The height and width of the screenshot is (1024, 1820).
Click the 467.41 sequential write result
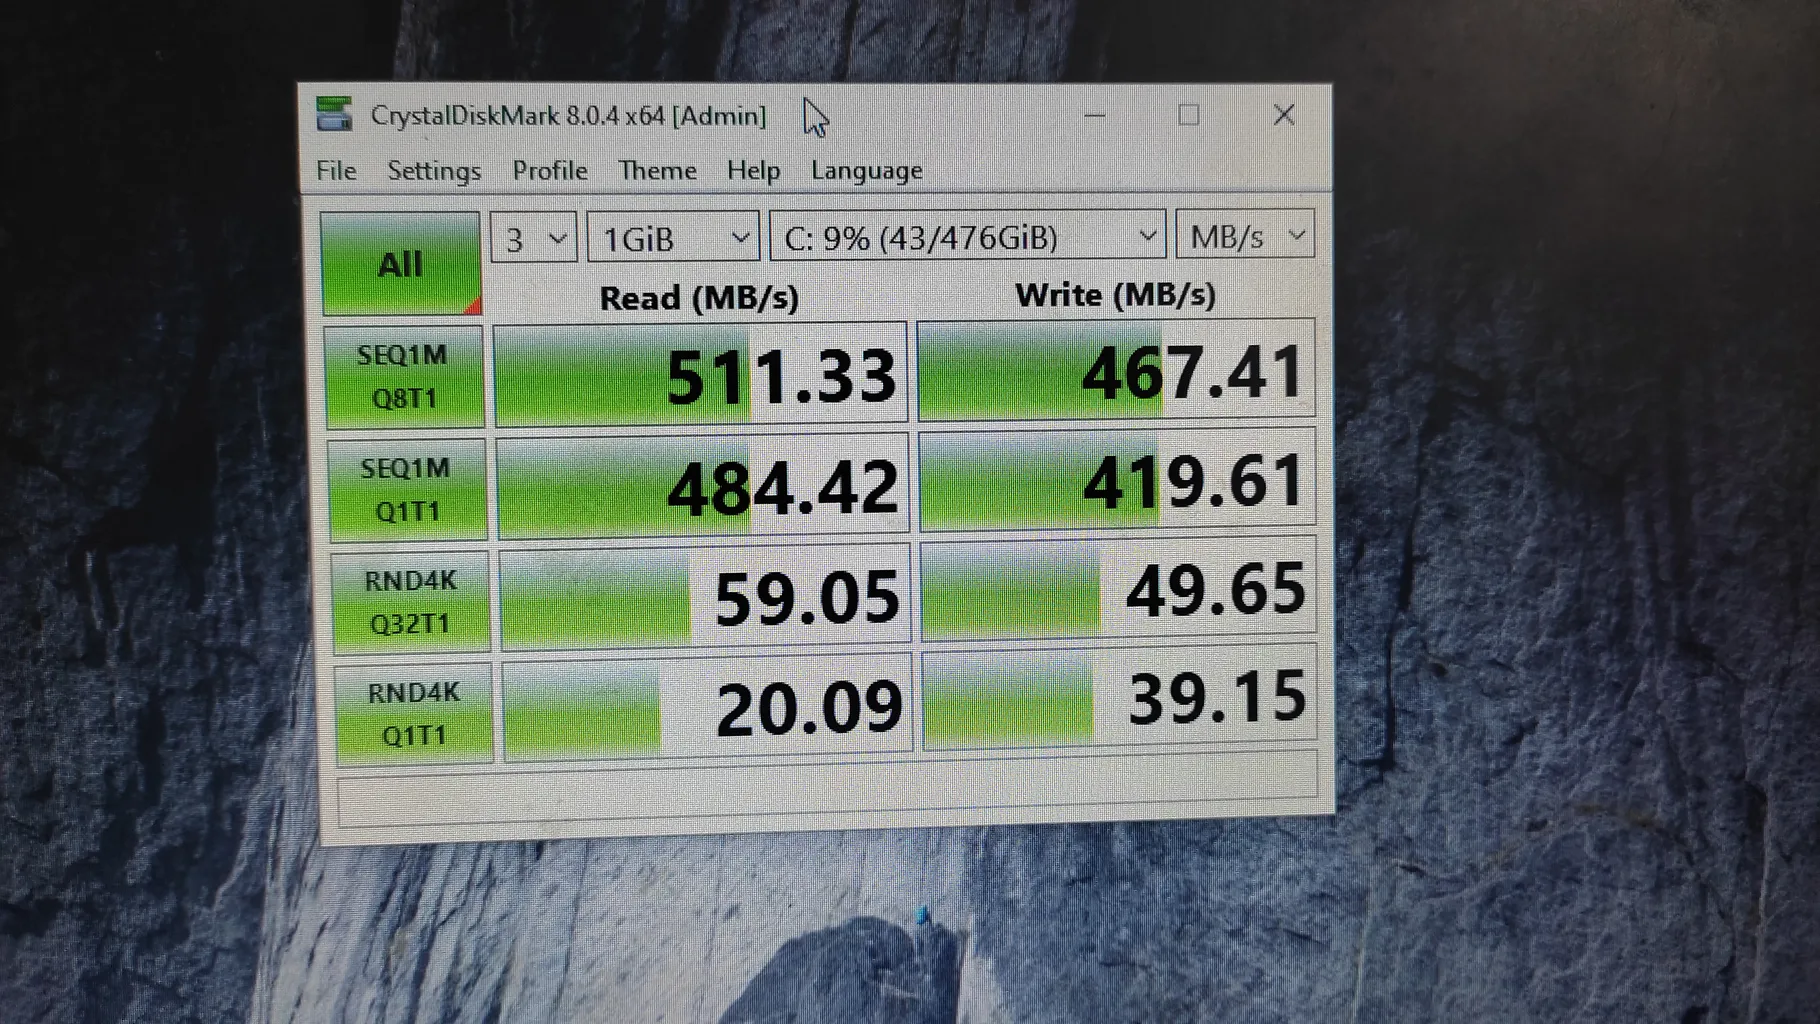[1116, 370]
